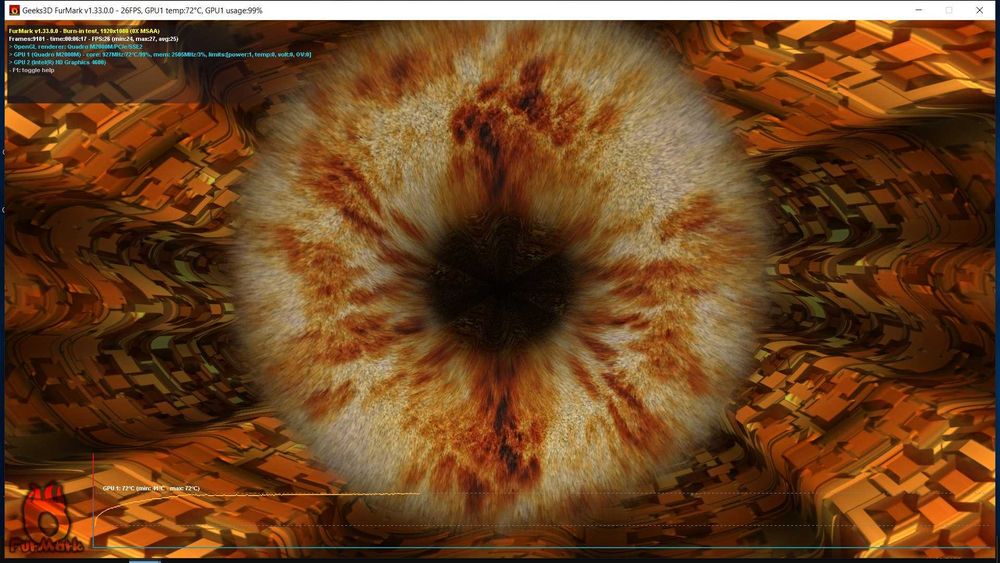Click the FurMark flame logo watermark
The width and height of the screenshot is (1000, 563).
pyautogui.click(x=46, y=518)
